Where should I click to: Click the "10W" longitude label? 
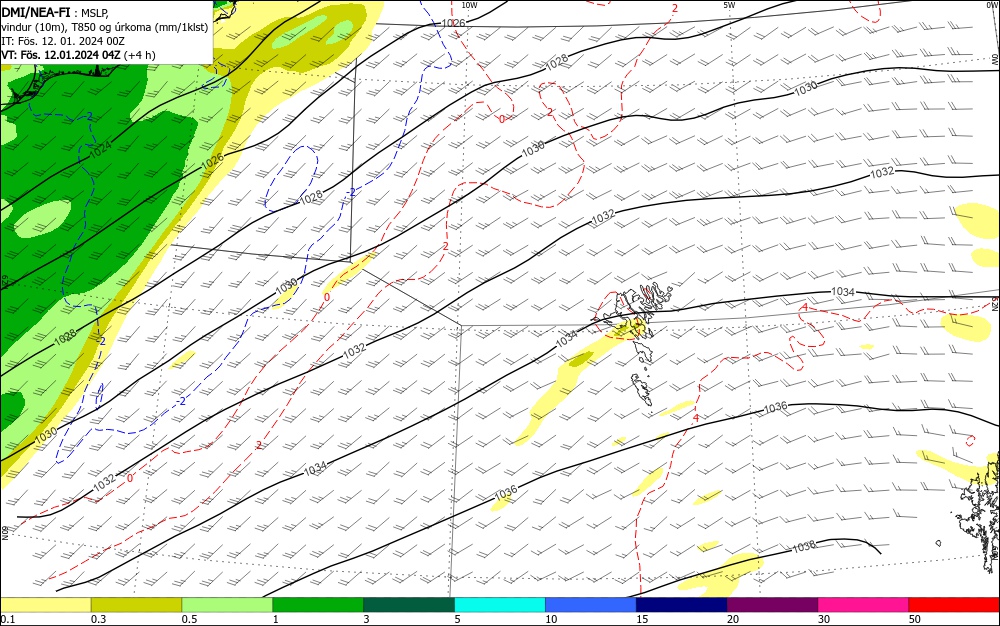[x=469, y=5]
